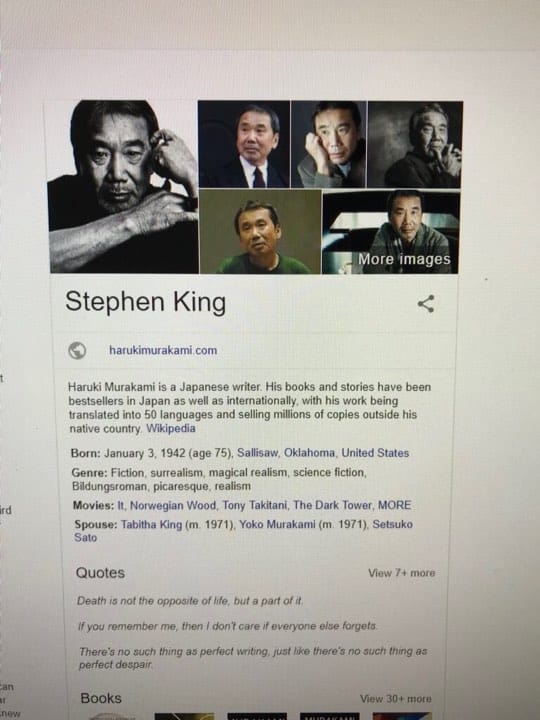
Task: Expand quotes with View 7+ more
Action: [x=401, y=573]
